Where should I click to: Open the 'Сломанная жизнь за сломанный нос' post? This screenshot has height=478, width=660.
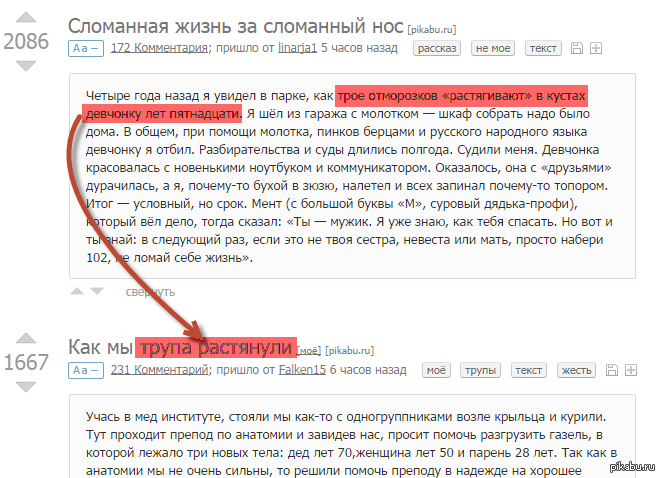pos(236,24)
